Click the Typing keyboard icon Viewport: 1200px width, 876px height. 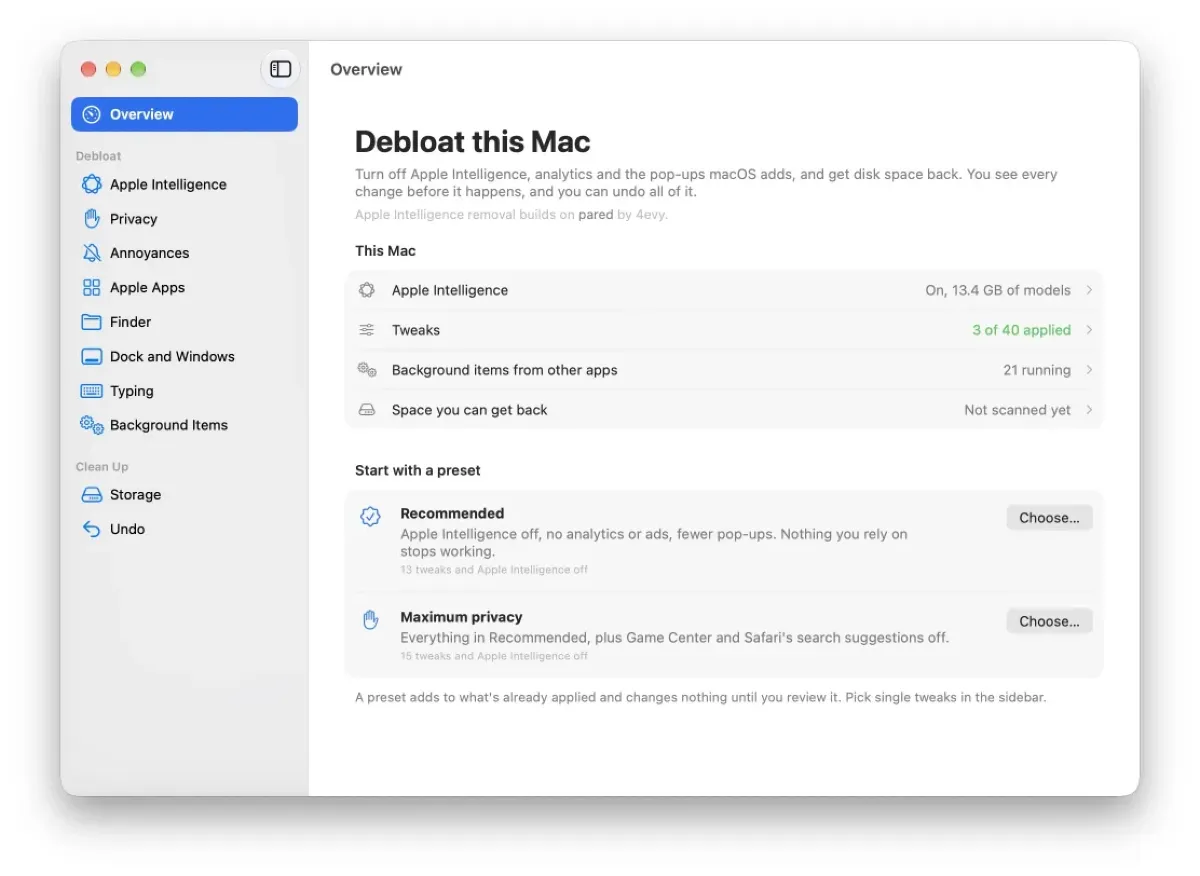click(92, 391)
